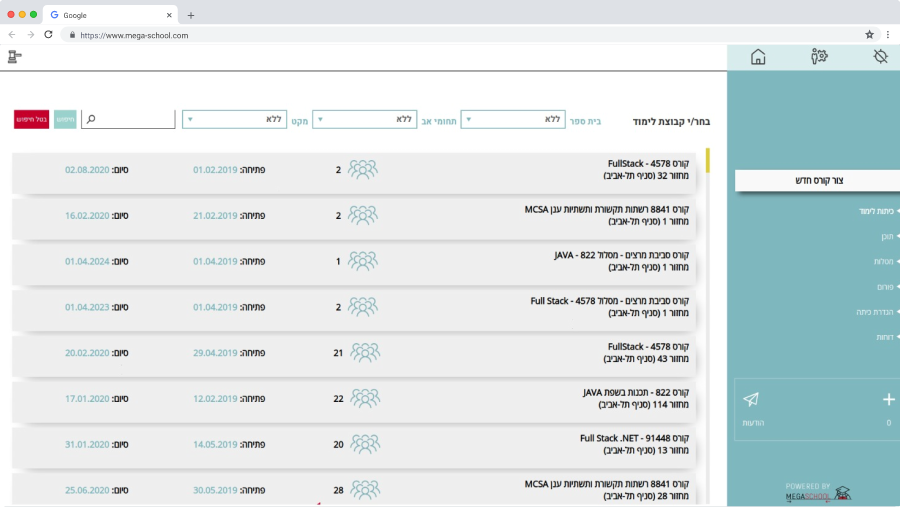Click start date 29.04.2019

[x=215, y=353]
